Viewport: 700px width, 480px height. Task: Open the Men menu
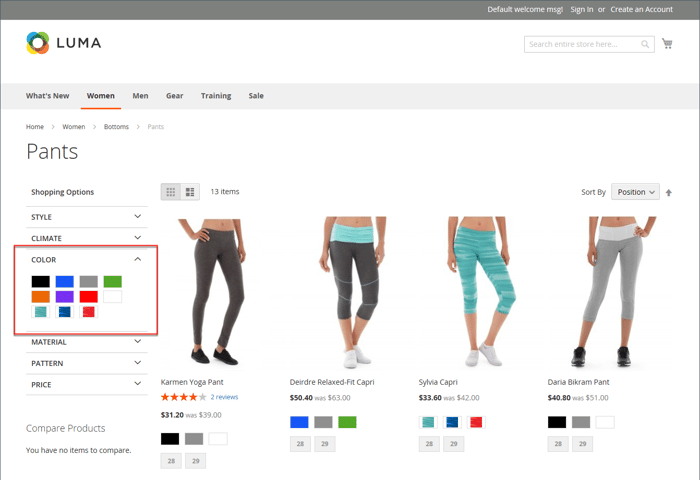click(x=140, y=96)
